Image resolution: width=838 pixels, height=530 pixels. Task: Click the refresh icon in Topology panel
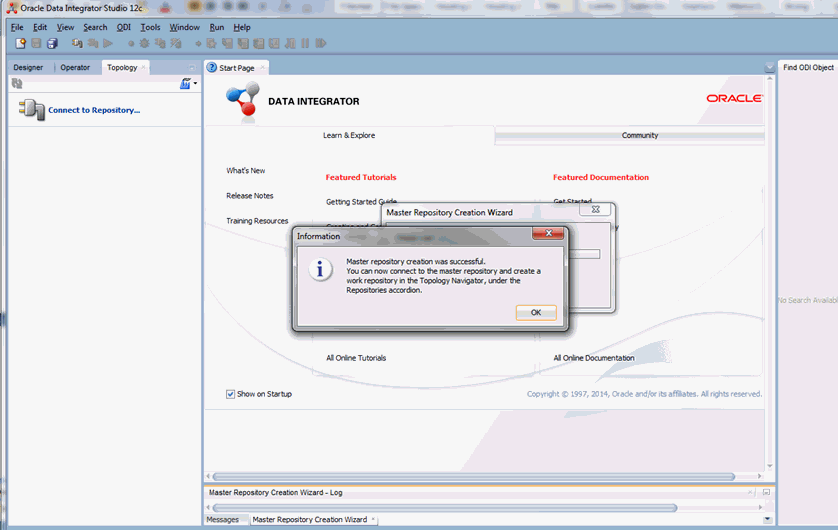[17, 83]
